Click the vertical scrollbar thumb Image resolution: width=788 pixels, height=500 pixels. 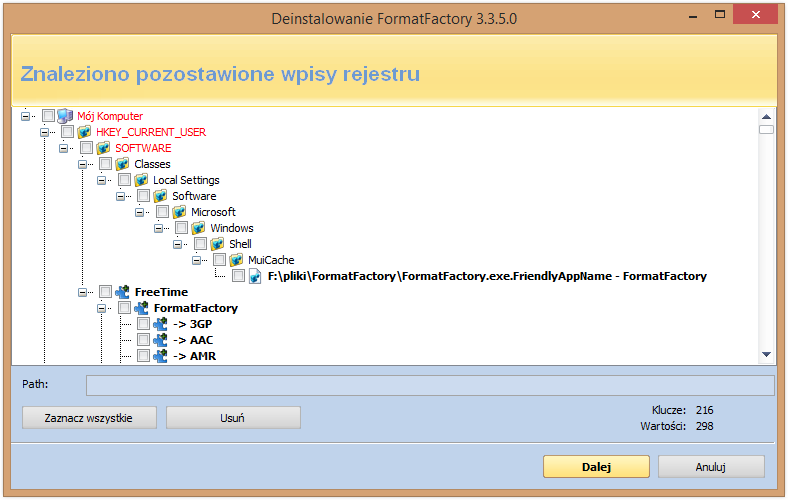coord(766,130)
